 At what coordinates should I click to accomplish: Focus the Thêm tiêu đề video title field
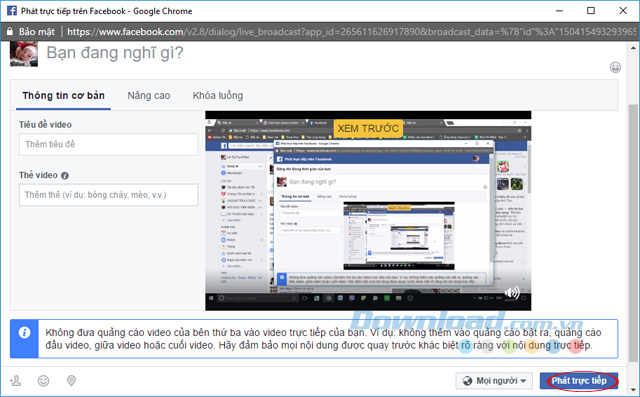pos(109,144)
